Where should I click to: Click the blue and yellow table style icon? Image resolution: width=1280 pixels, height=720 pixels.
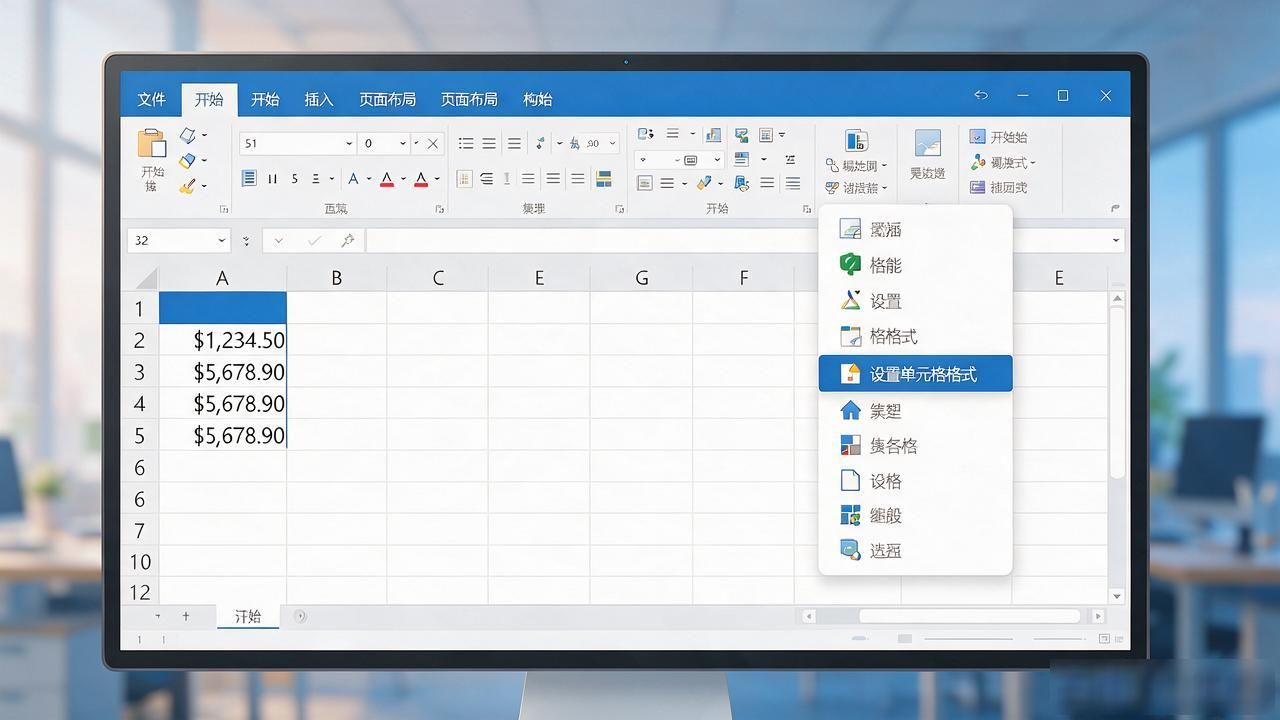(603, 179)
